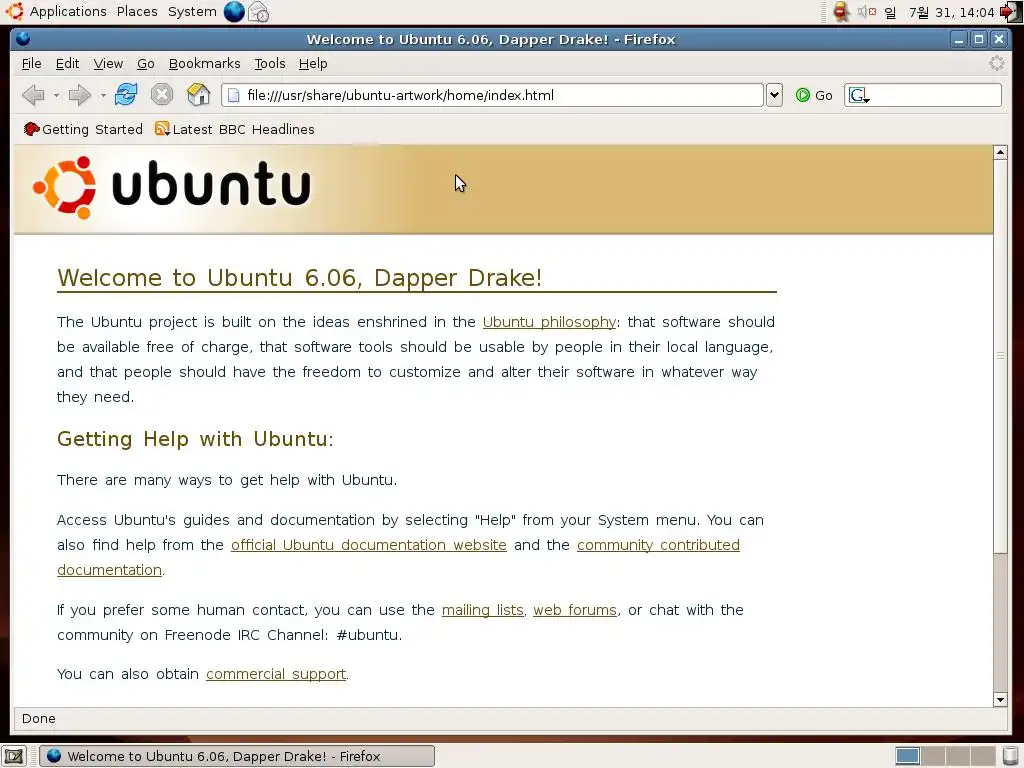
Task: Open the Tools menu
Action: click(270, 63)
